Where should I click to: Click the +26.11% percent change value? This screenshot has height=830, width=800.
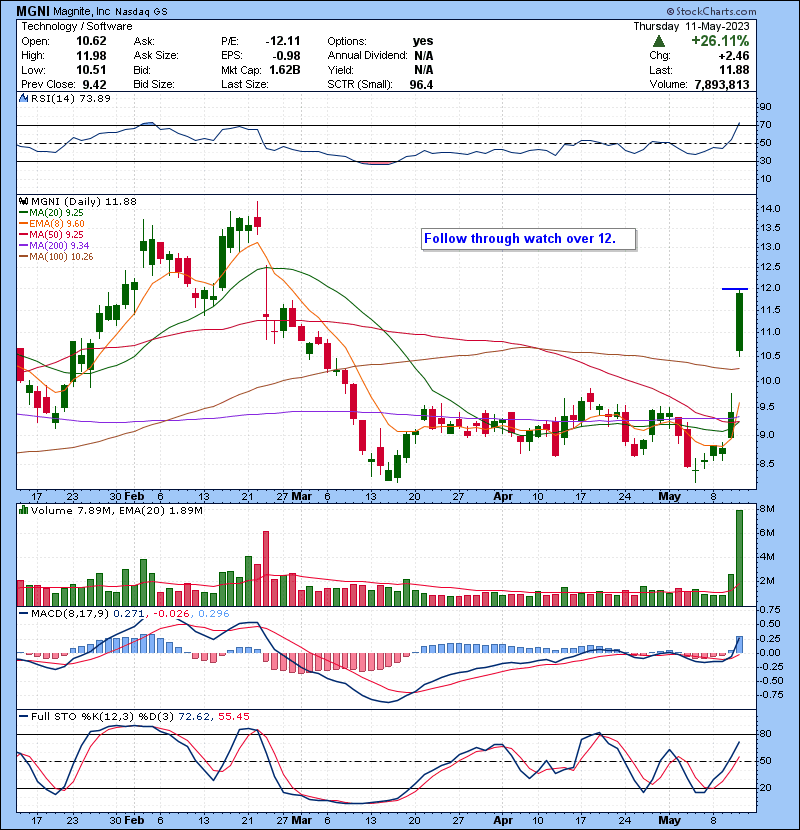pyautogui.click(x=720, y=41)
